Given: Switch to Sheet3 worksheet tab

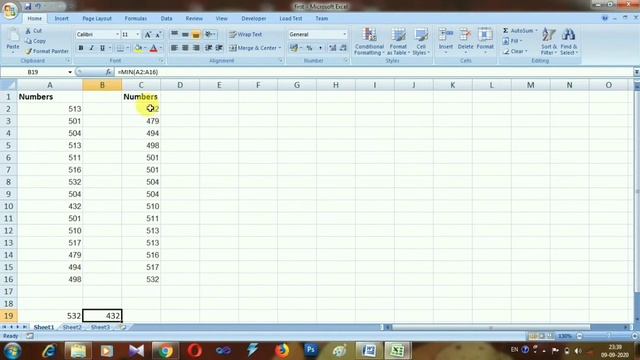Looking at the screenshot, I should coord(100,327).
